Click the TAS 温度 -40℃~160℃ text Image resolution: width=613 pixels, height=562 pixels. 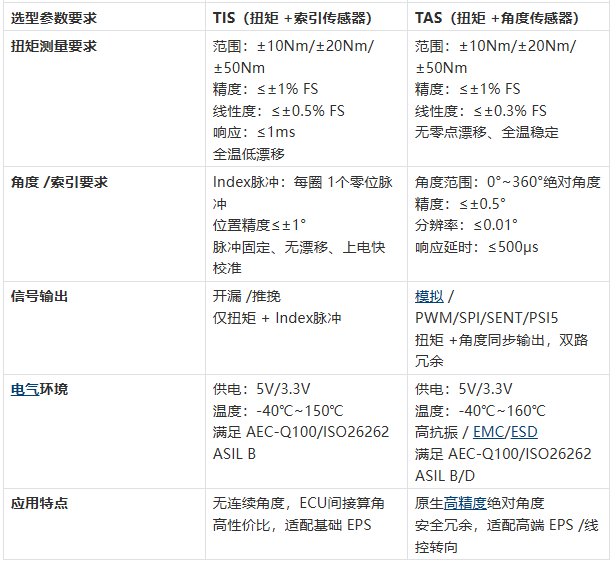[x=480, y=411]
